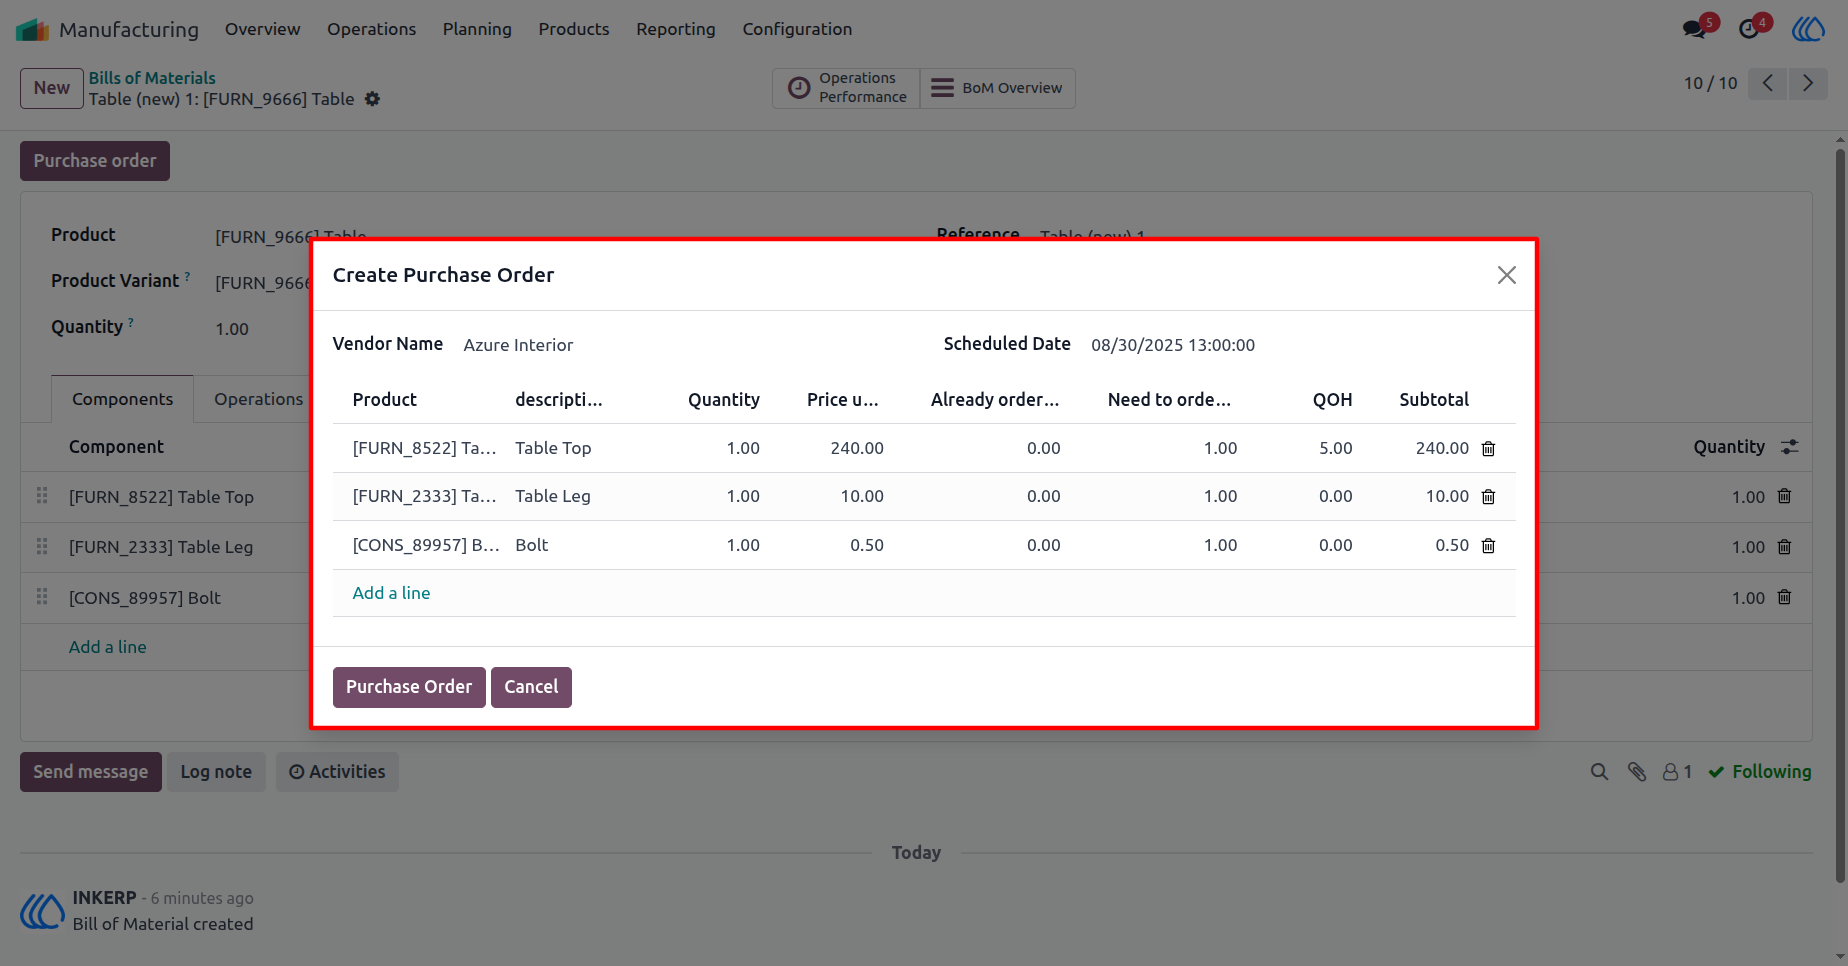Remove the Table Leg component from BoM
The image size is (1848, 966).
click(1784, 547)
